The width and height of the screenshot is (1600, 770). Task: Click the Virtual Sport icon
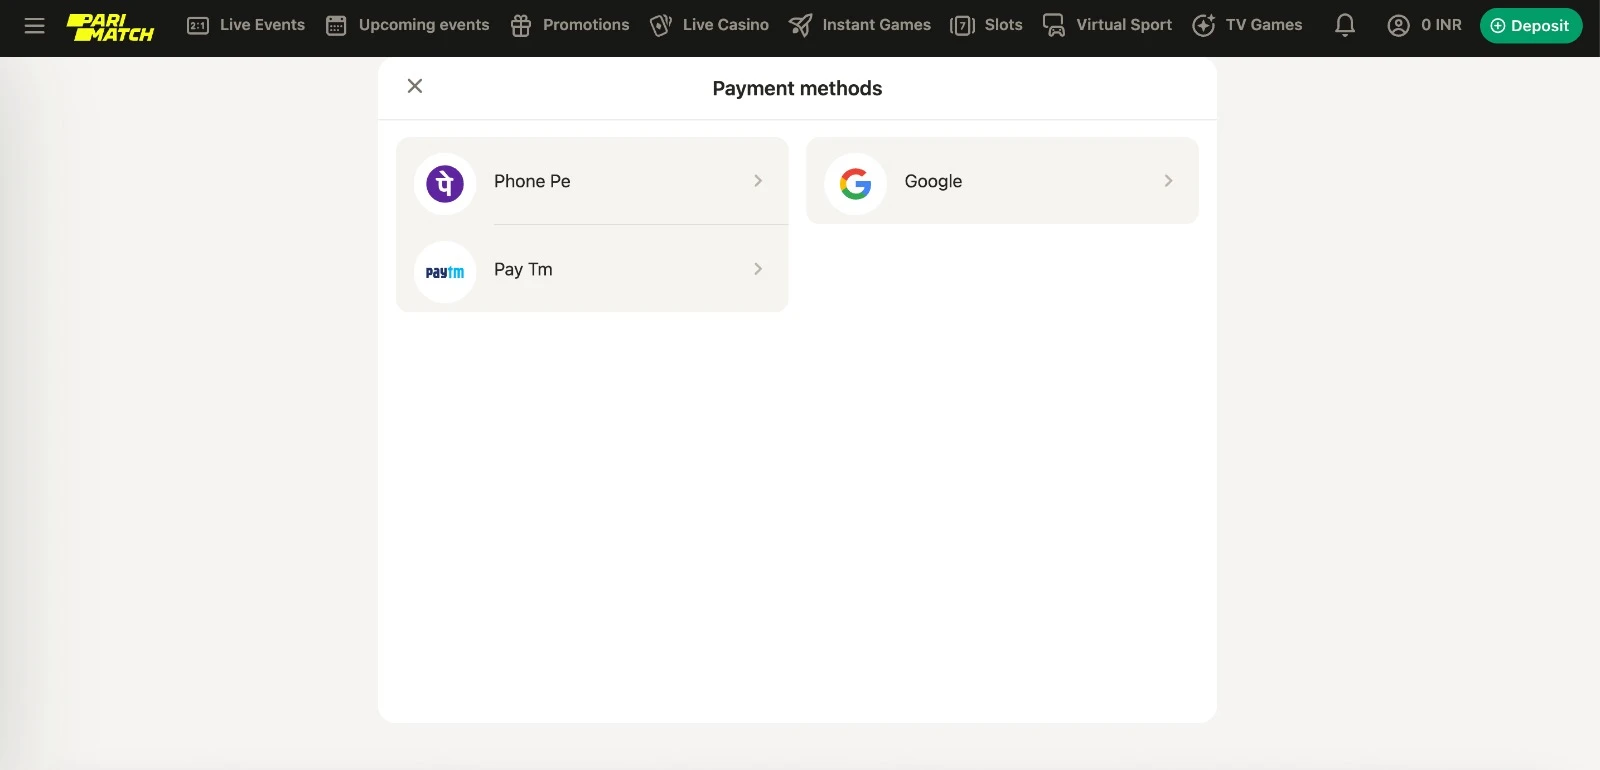(1054, 26)
